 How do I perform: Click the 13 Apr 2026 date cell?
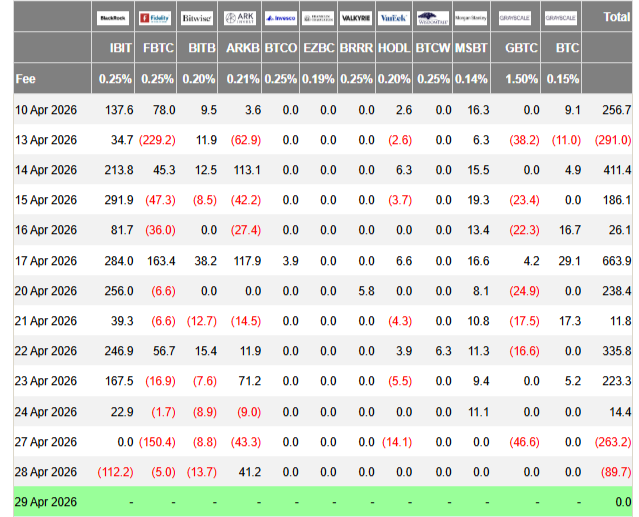coord(46,140)
